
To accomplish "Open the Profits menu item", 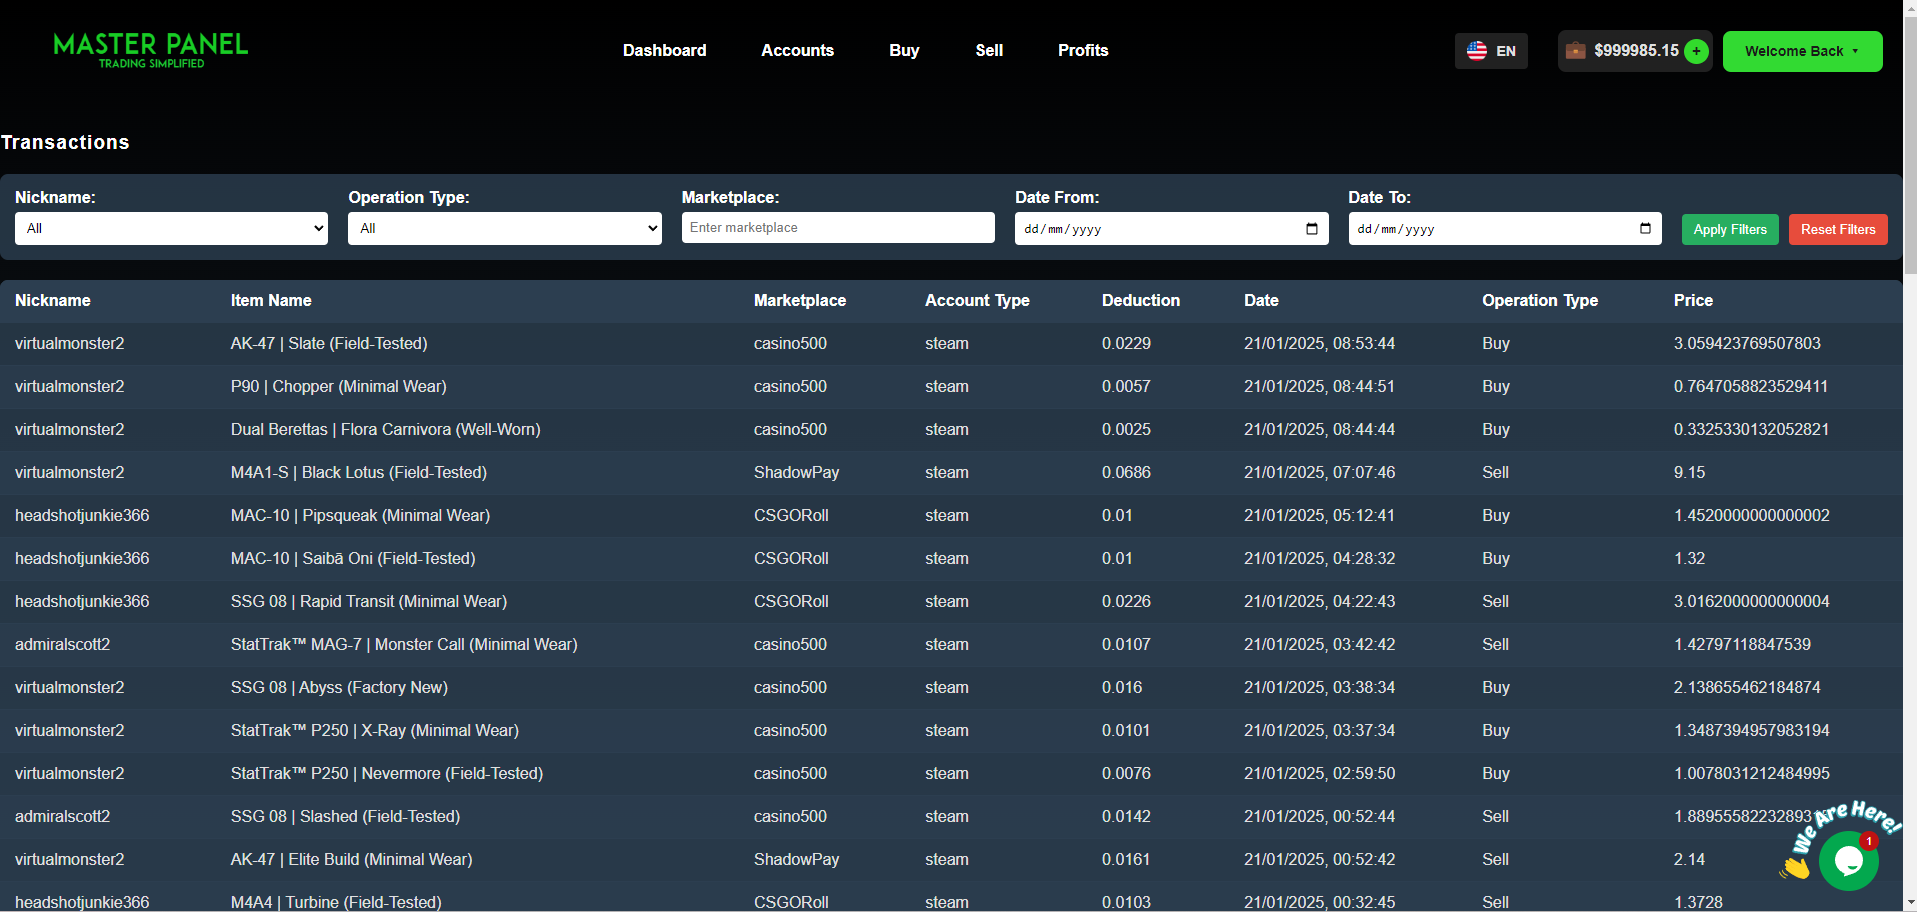I will pyautogui.click(x=1083, y=50).
